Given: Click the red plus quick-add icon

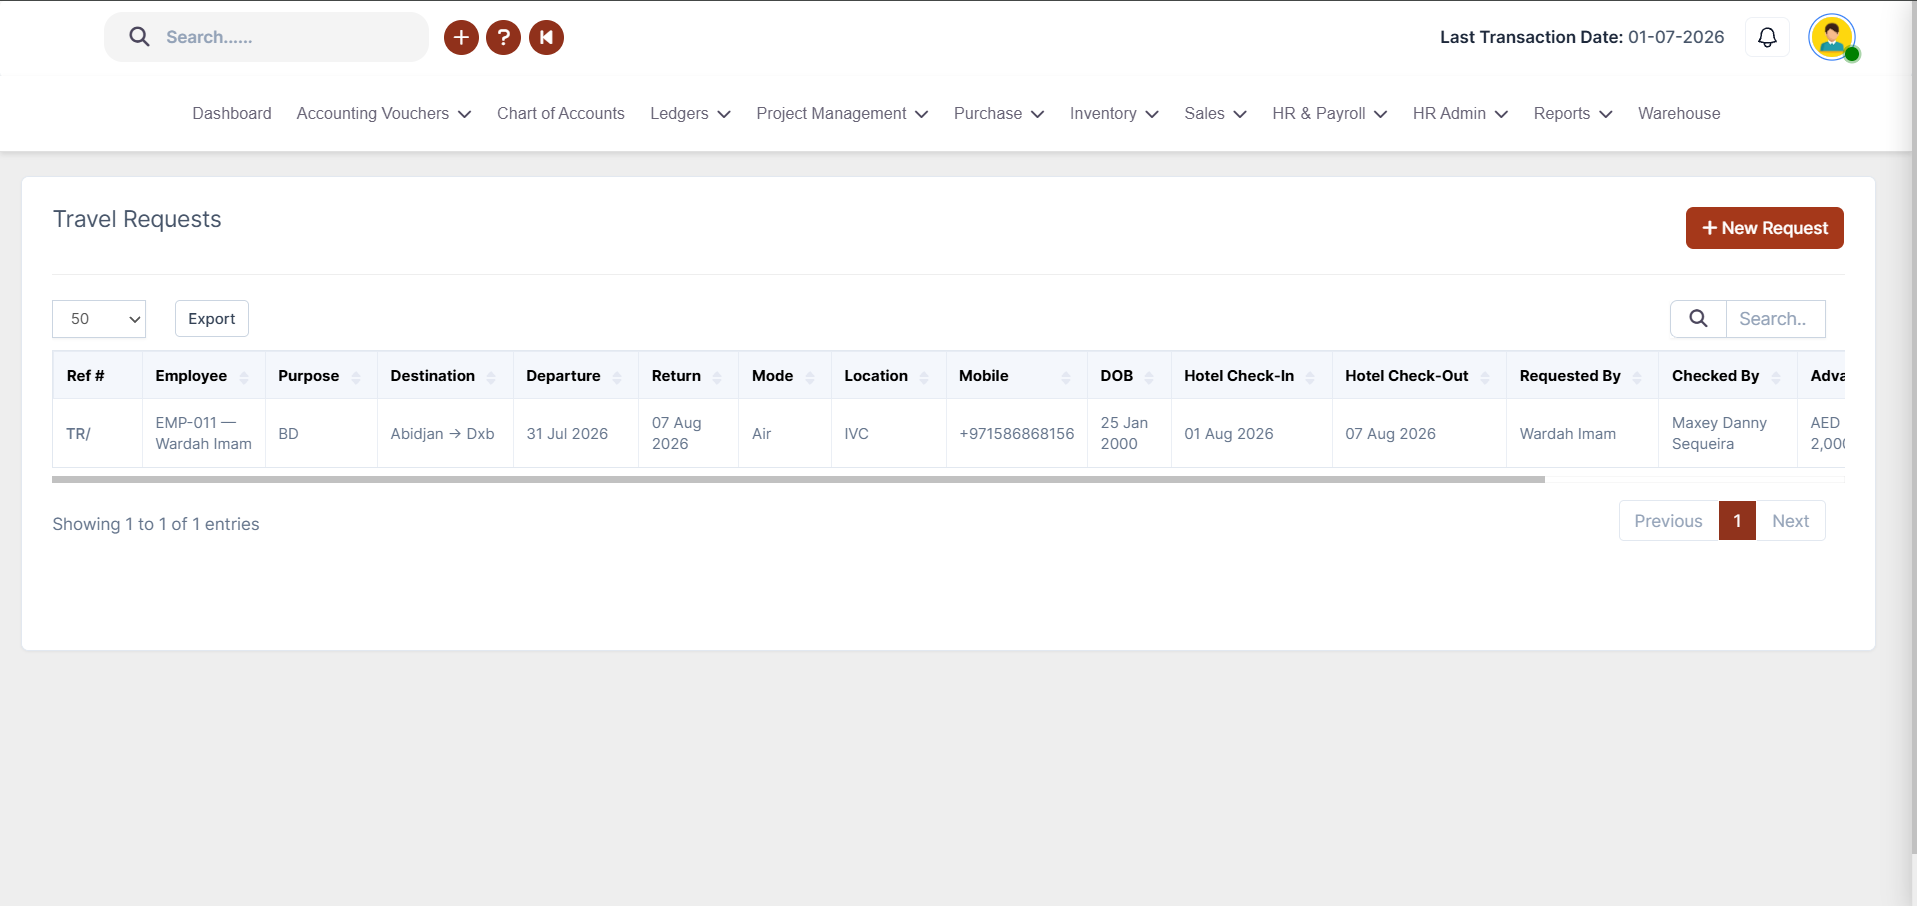Looking at the screenshot, I should coord(461,38).
